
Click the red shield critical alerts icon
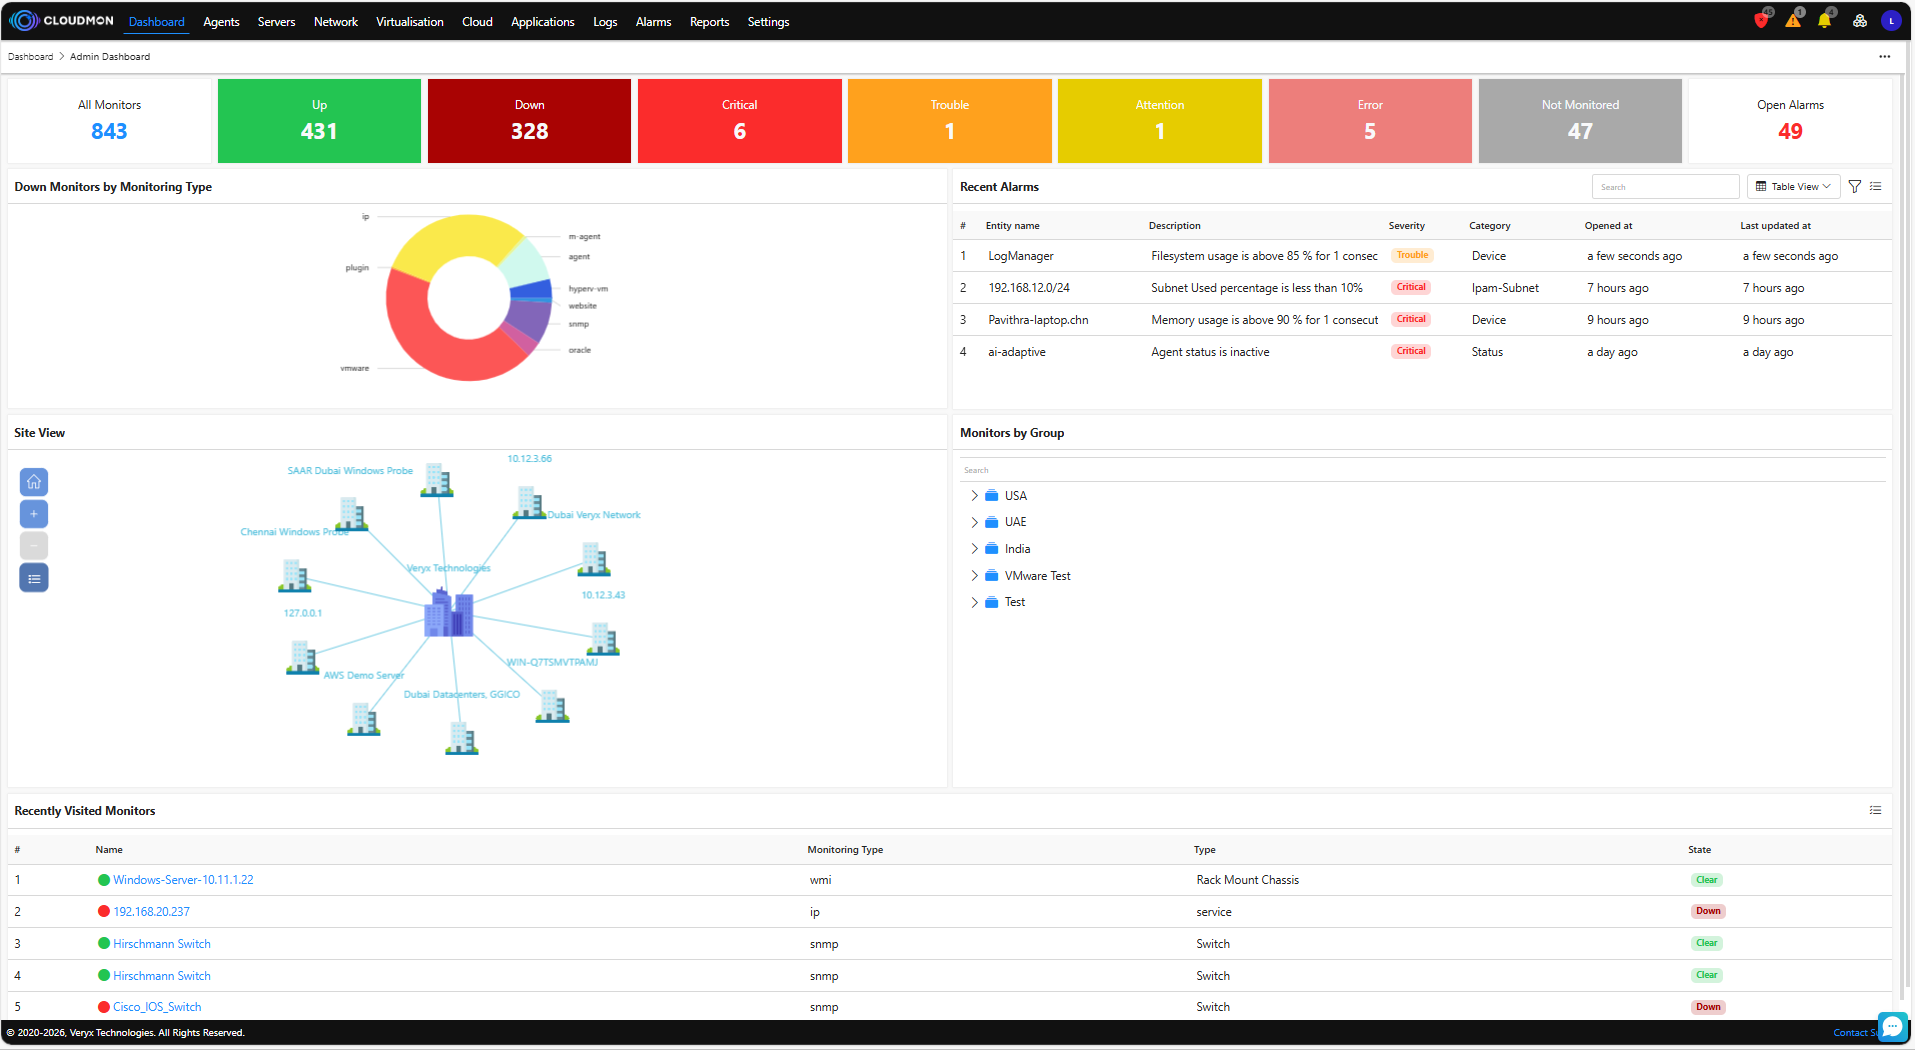[x=1761, y=21]
